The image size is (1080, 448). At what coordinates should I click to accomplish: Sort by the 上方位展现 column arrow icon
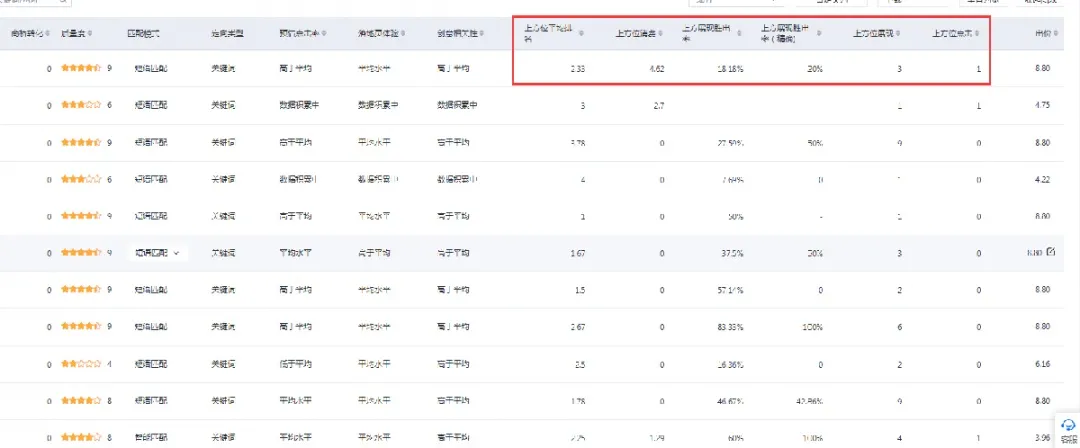(898, 33)
